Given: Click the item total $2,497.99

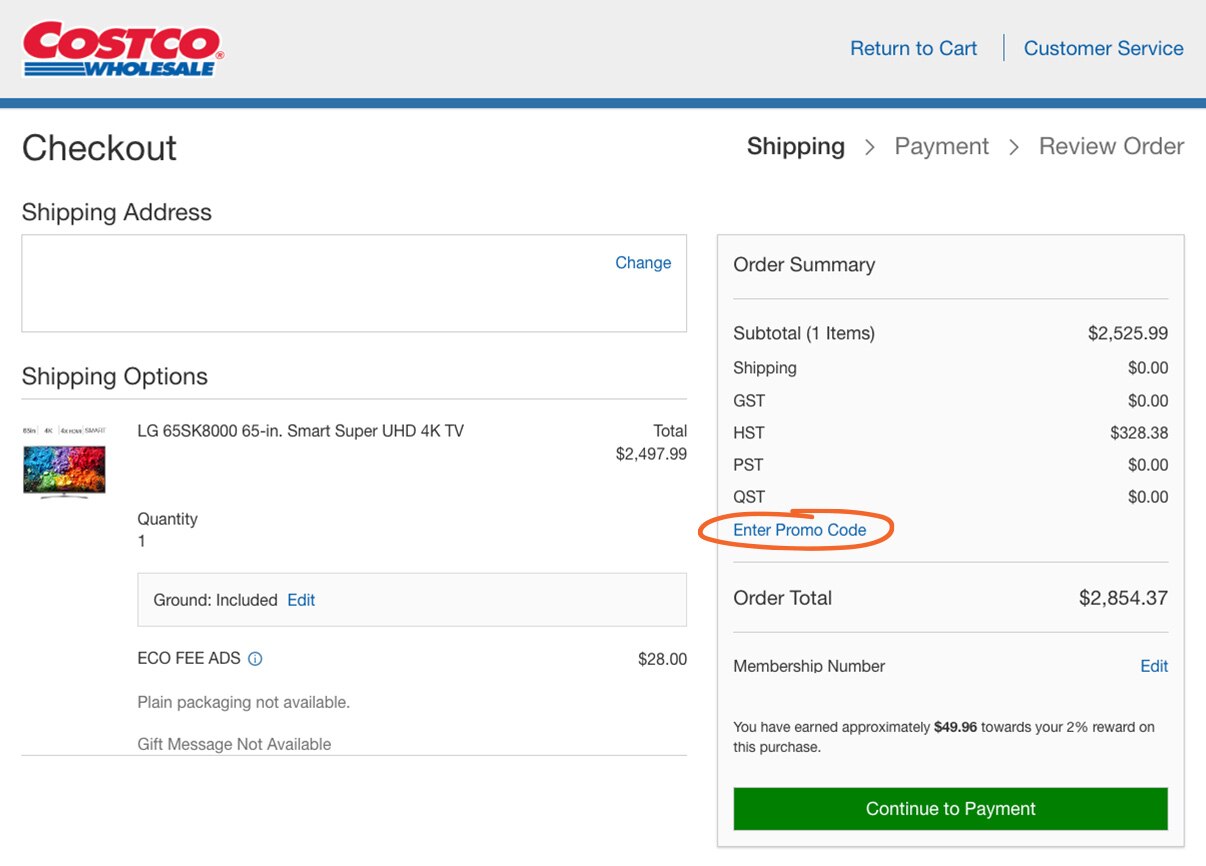Looking at the screenshot, I should point(651,454).
